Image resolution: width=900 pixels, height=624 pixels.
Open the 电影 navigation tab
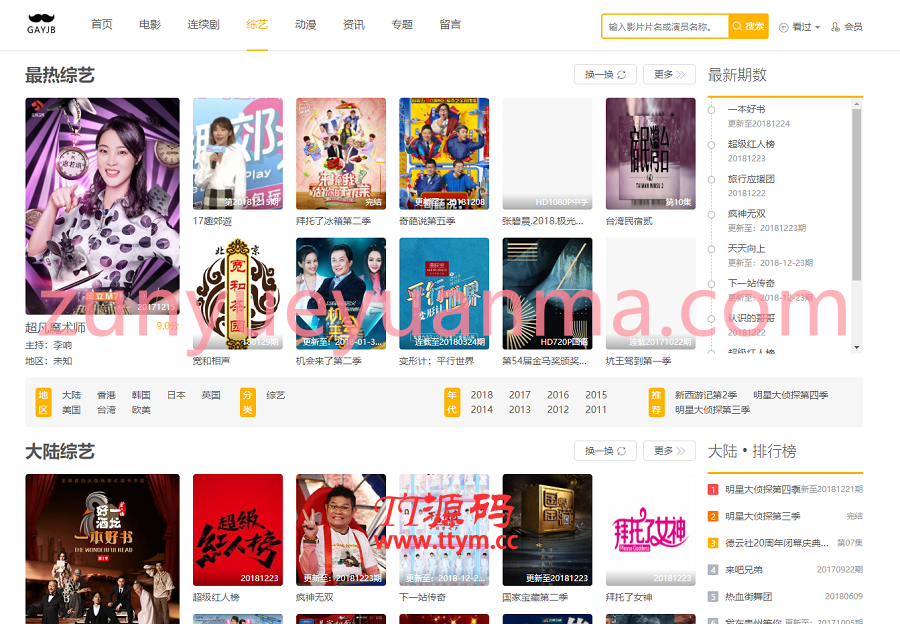[150, 25]
